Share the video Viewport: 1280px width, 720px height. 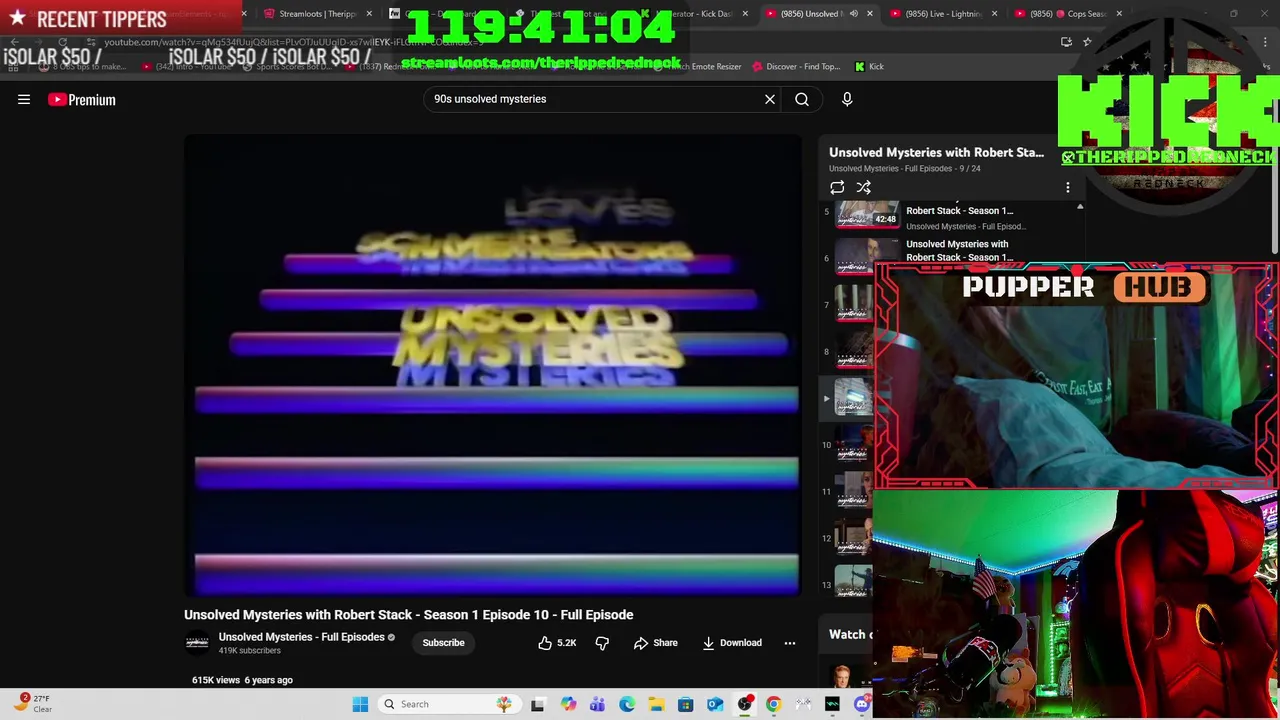656,643
